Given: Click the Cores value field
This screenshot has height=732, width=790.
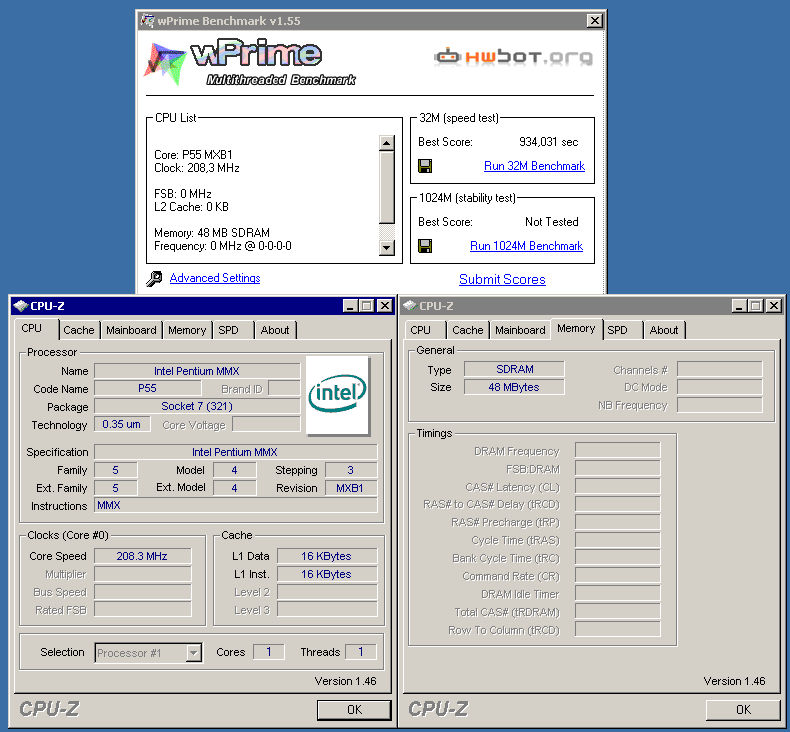Looking at the screenshot, I should [269, 652].
